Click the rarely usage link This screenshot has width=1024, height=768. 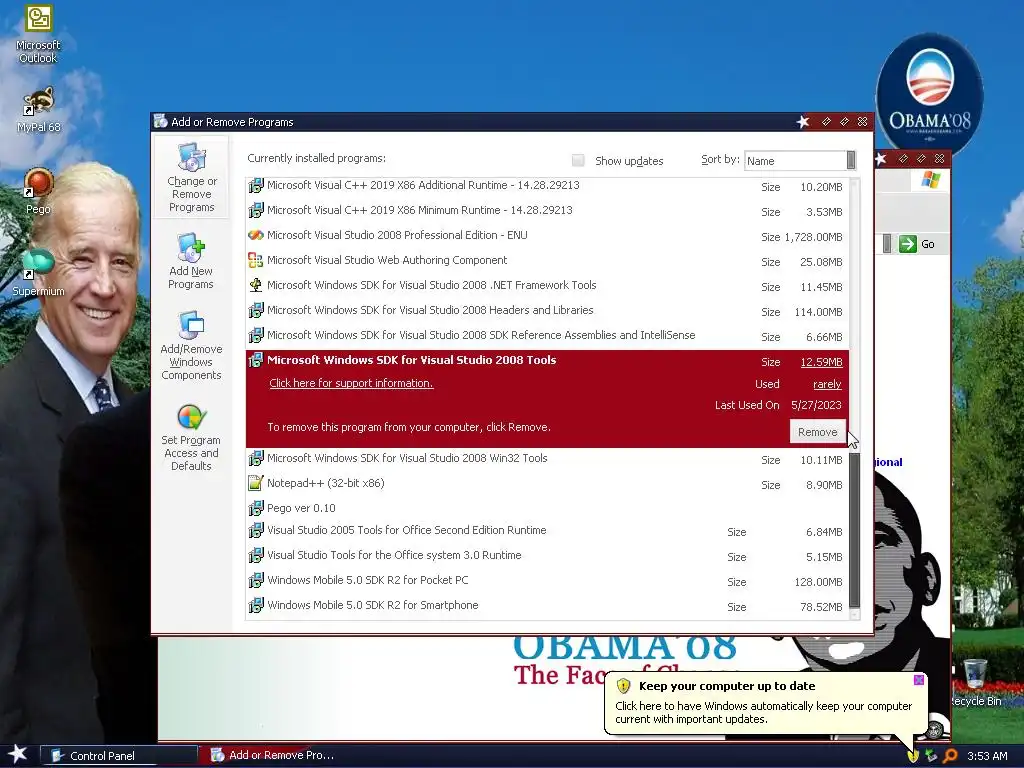coord(827,384)
